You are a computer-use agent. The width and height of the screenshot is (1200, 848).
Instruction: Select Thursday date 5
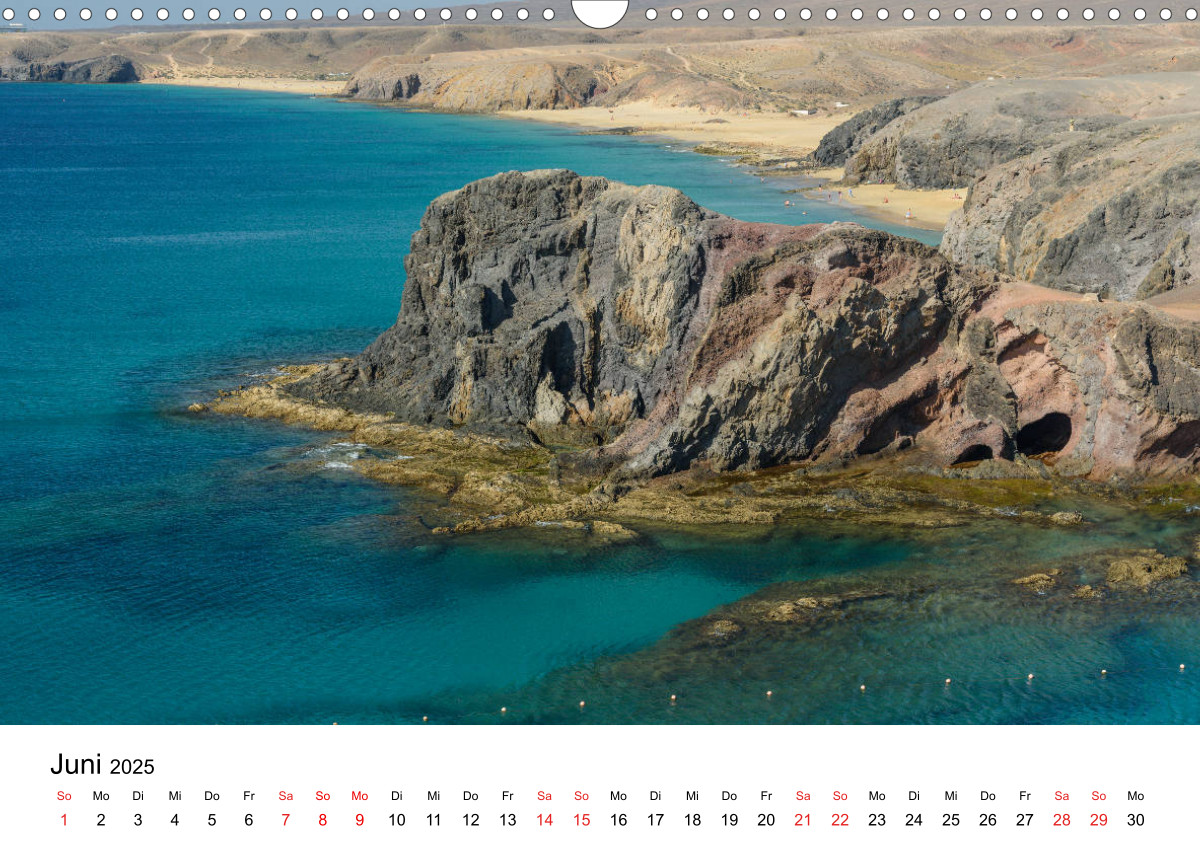(x=212, y=820)
